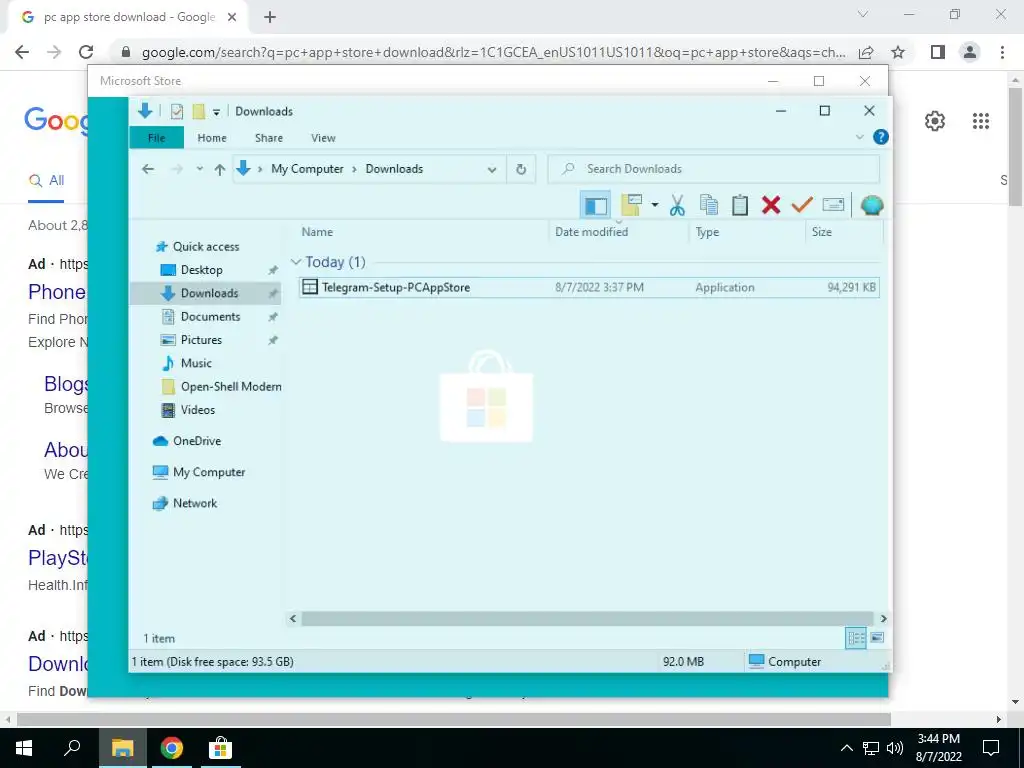Open a new Chrome tab

click(x=270, y=18)
